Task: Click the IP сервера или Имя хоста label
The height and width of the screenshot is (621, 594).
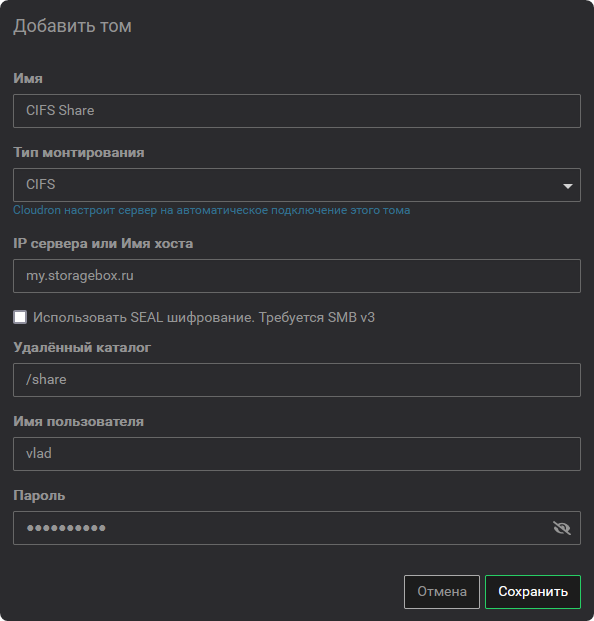Action: point(103,243)
